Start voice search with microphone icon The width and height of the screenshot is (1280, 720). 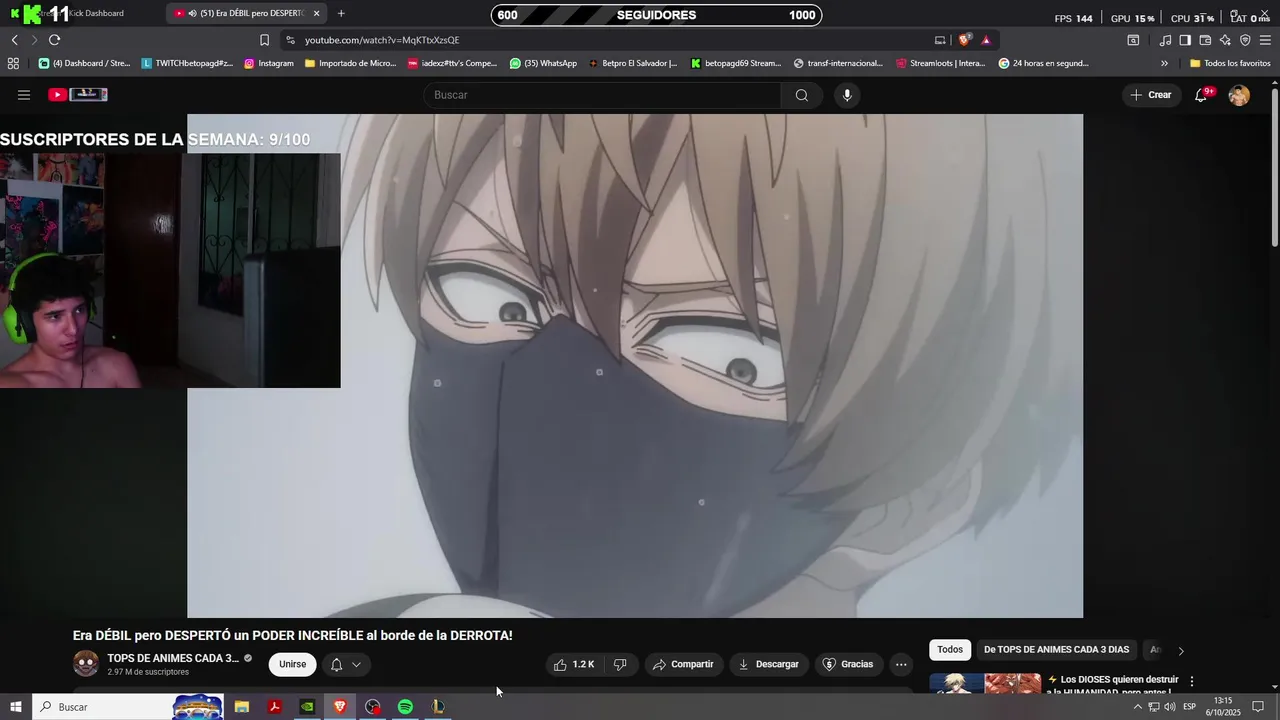[847, 95]
